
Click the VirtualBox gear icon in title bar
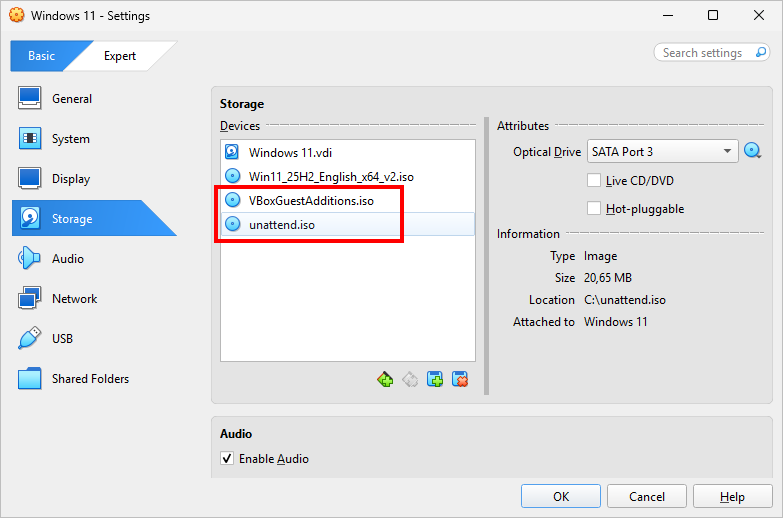[16, 15]
